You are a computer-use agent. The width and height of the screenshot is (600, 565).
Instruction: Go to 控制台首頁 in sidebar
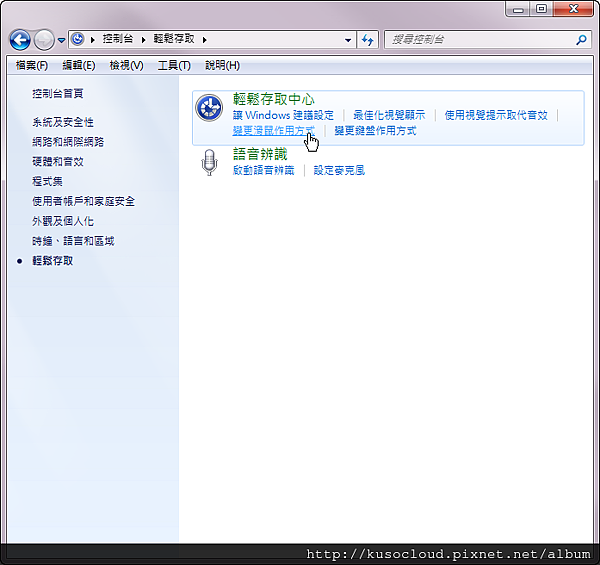click(58, 93)
